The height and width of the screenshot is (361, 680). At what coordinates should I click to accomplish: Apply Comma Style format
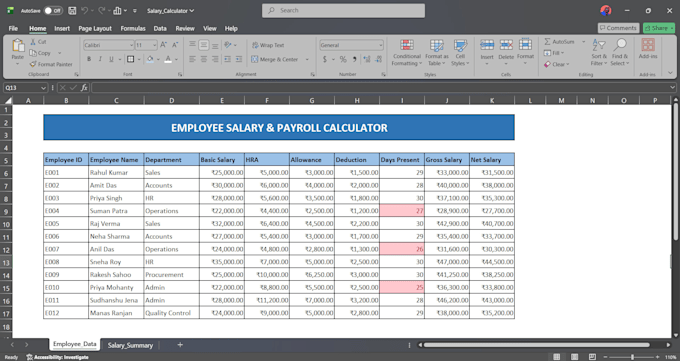click(355, 59)
